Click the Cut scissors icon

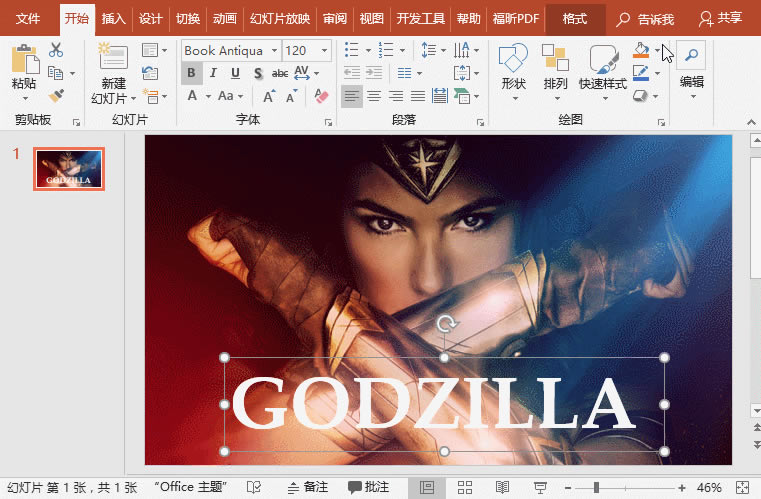pos(55,50)
